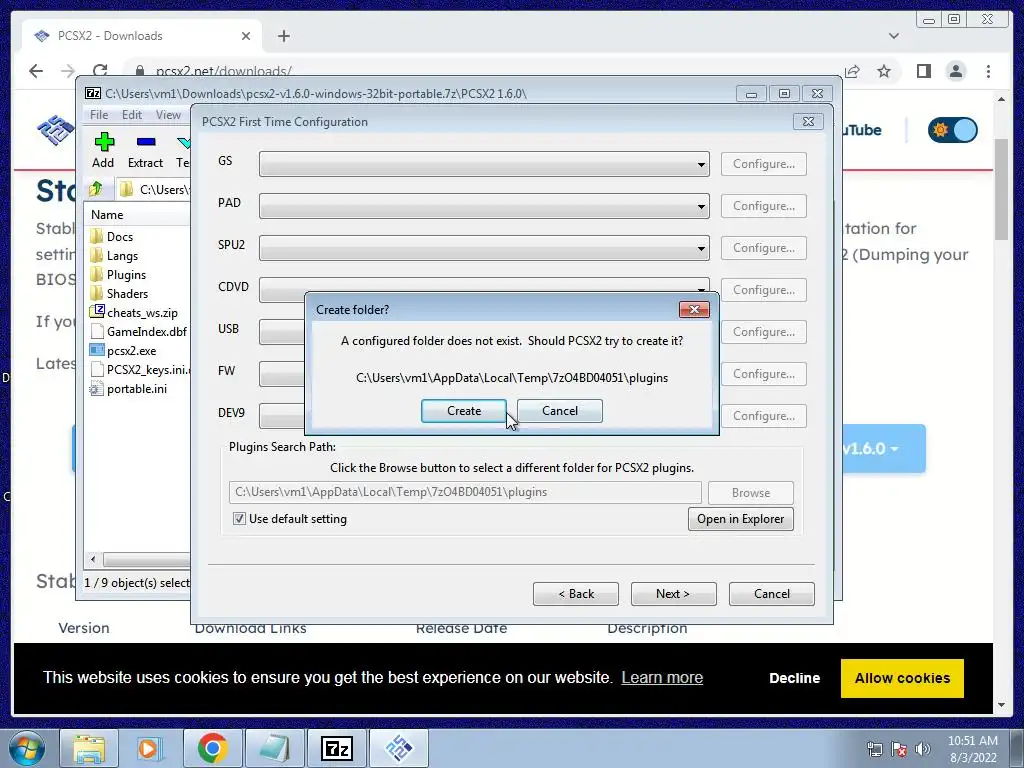This screenshot has width=1024, height=768.
Task: Click the browser back arrow
Action: pos(36,71)
